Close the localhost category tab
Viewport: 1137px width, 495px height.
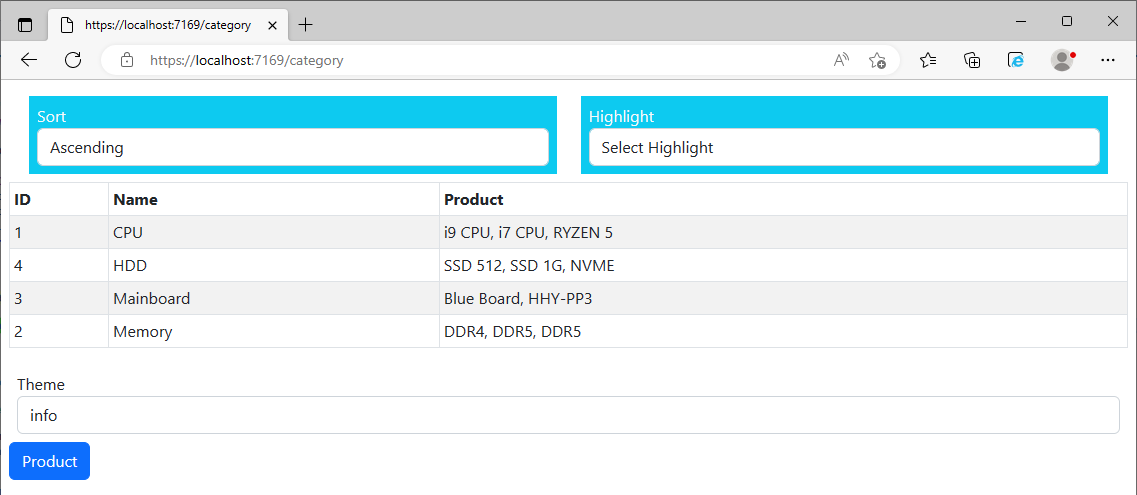tap(273, 25)
